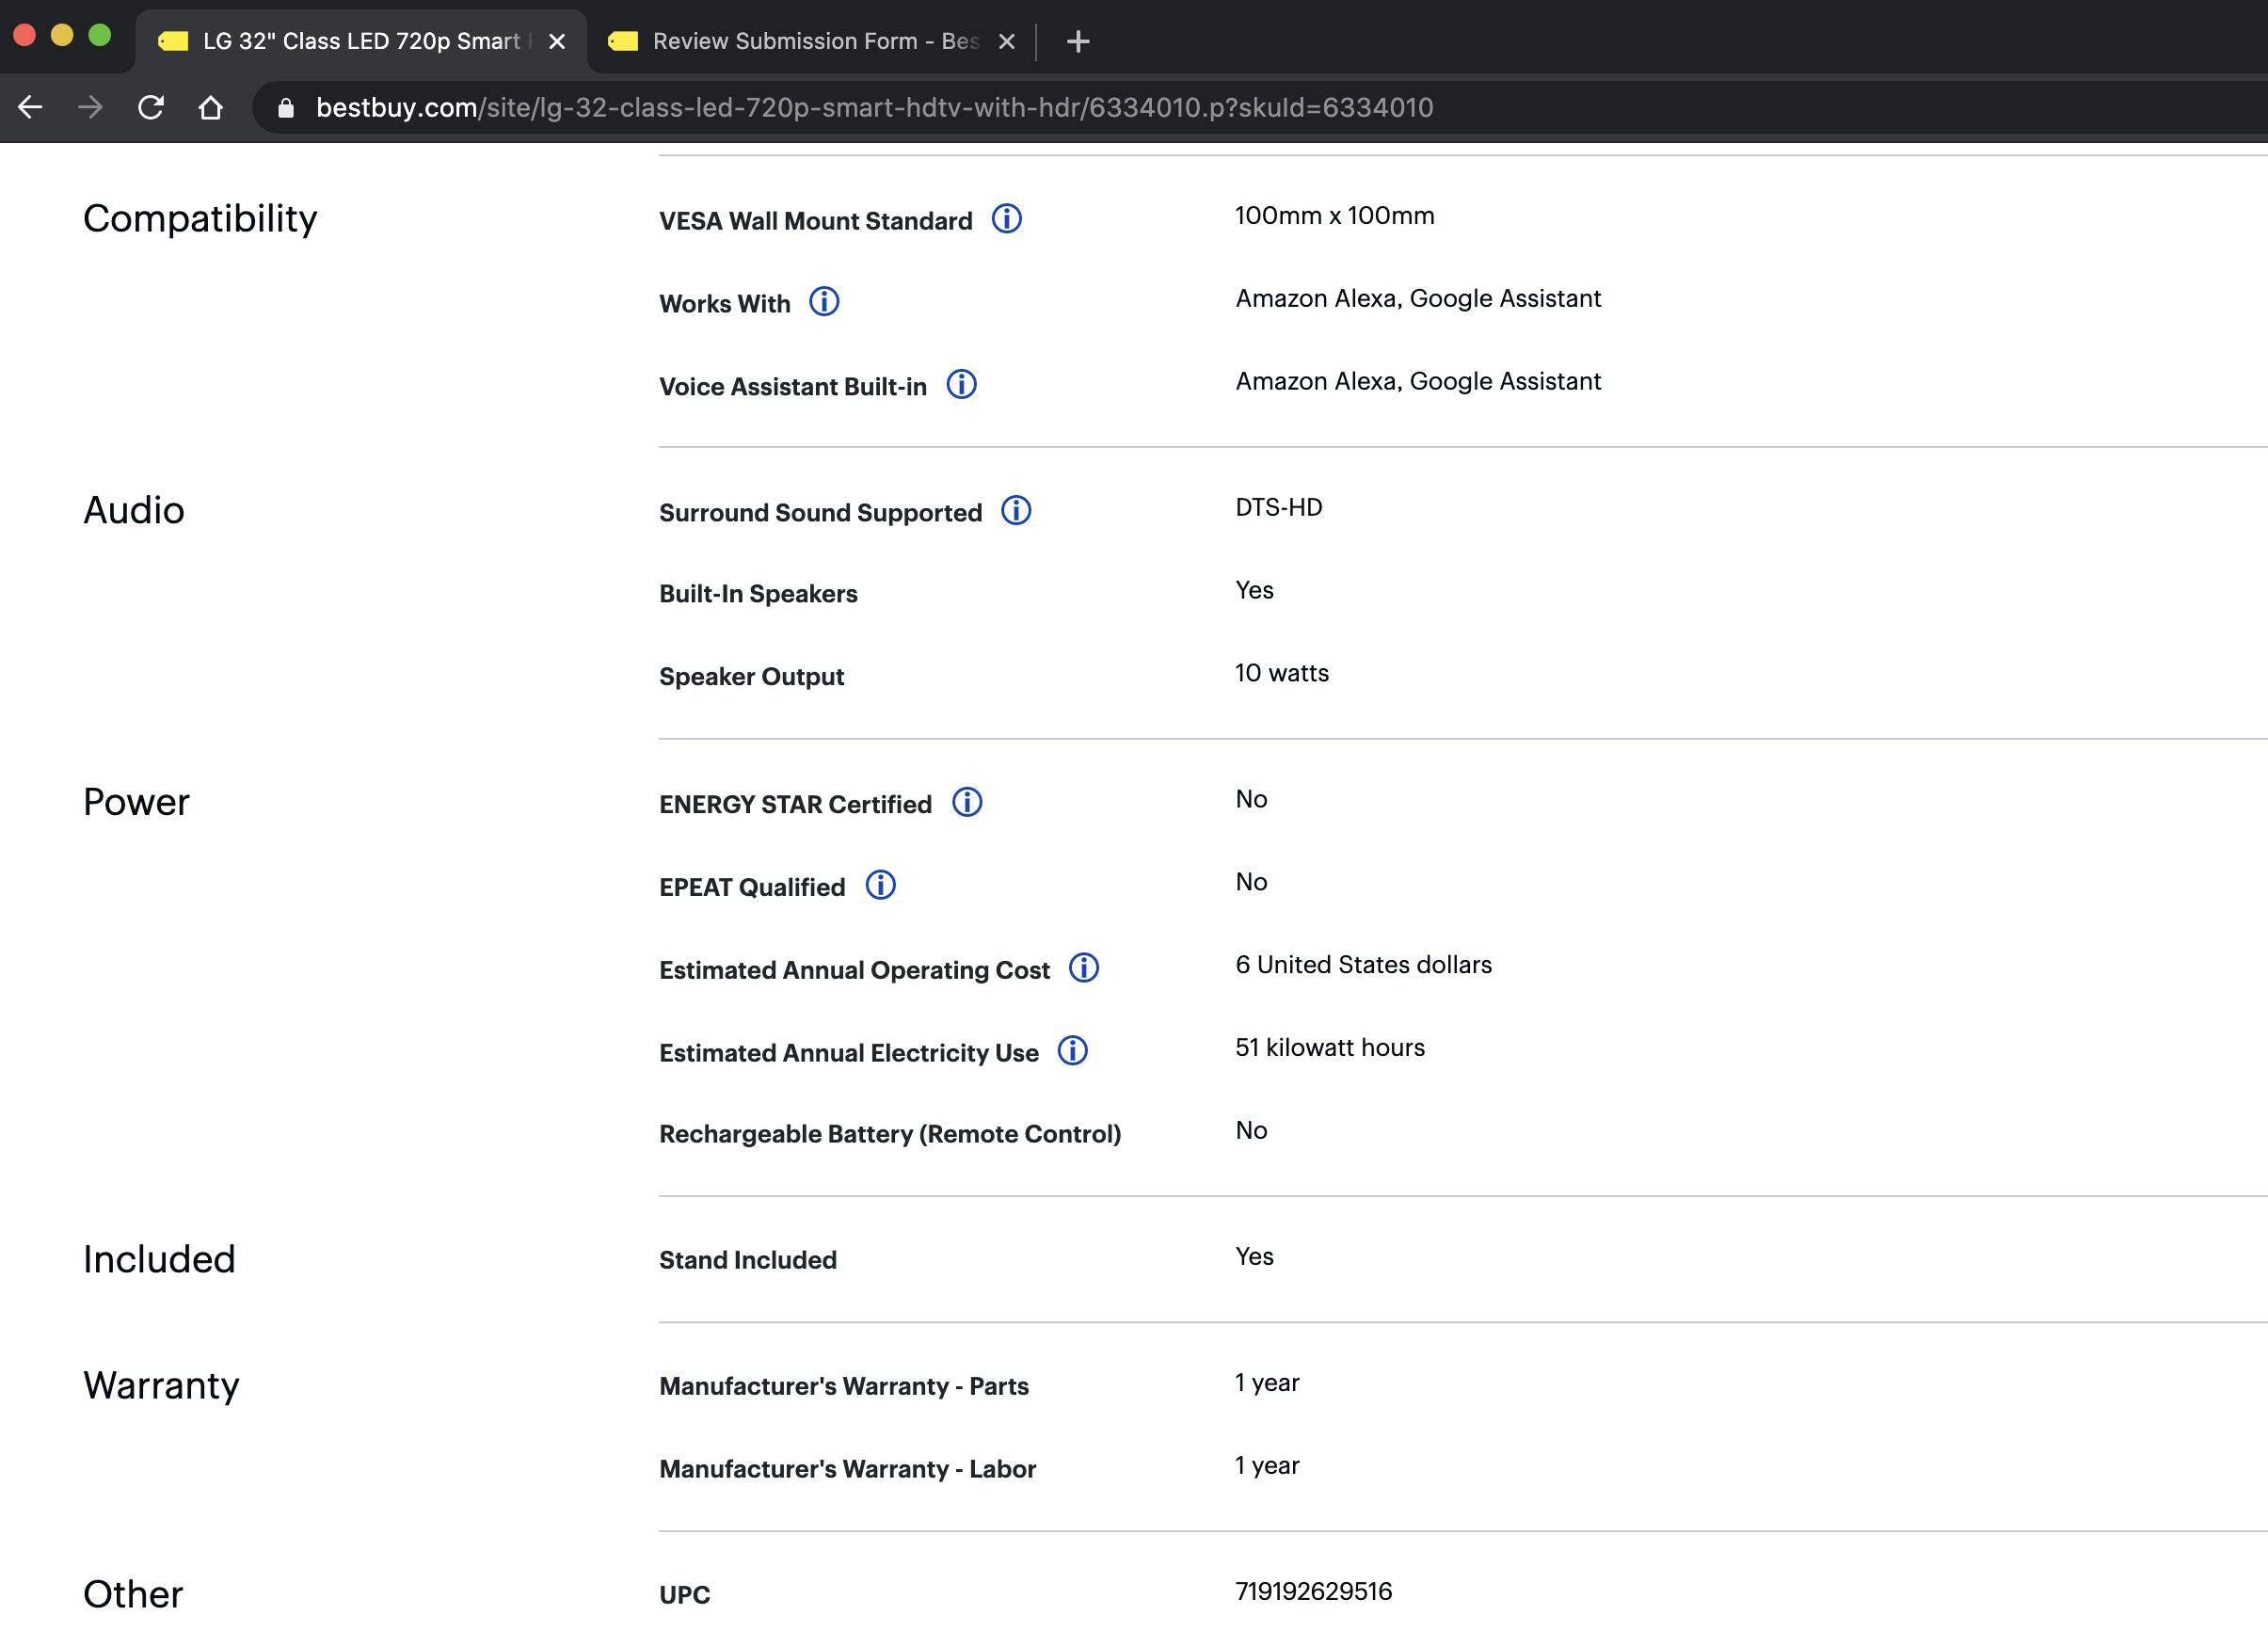Click info icon beside Voice Assistant Built-in
Screen dimensions: 2268x1647
click(961, 385)
